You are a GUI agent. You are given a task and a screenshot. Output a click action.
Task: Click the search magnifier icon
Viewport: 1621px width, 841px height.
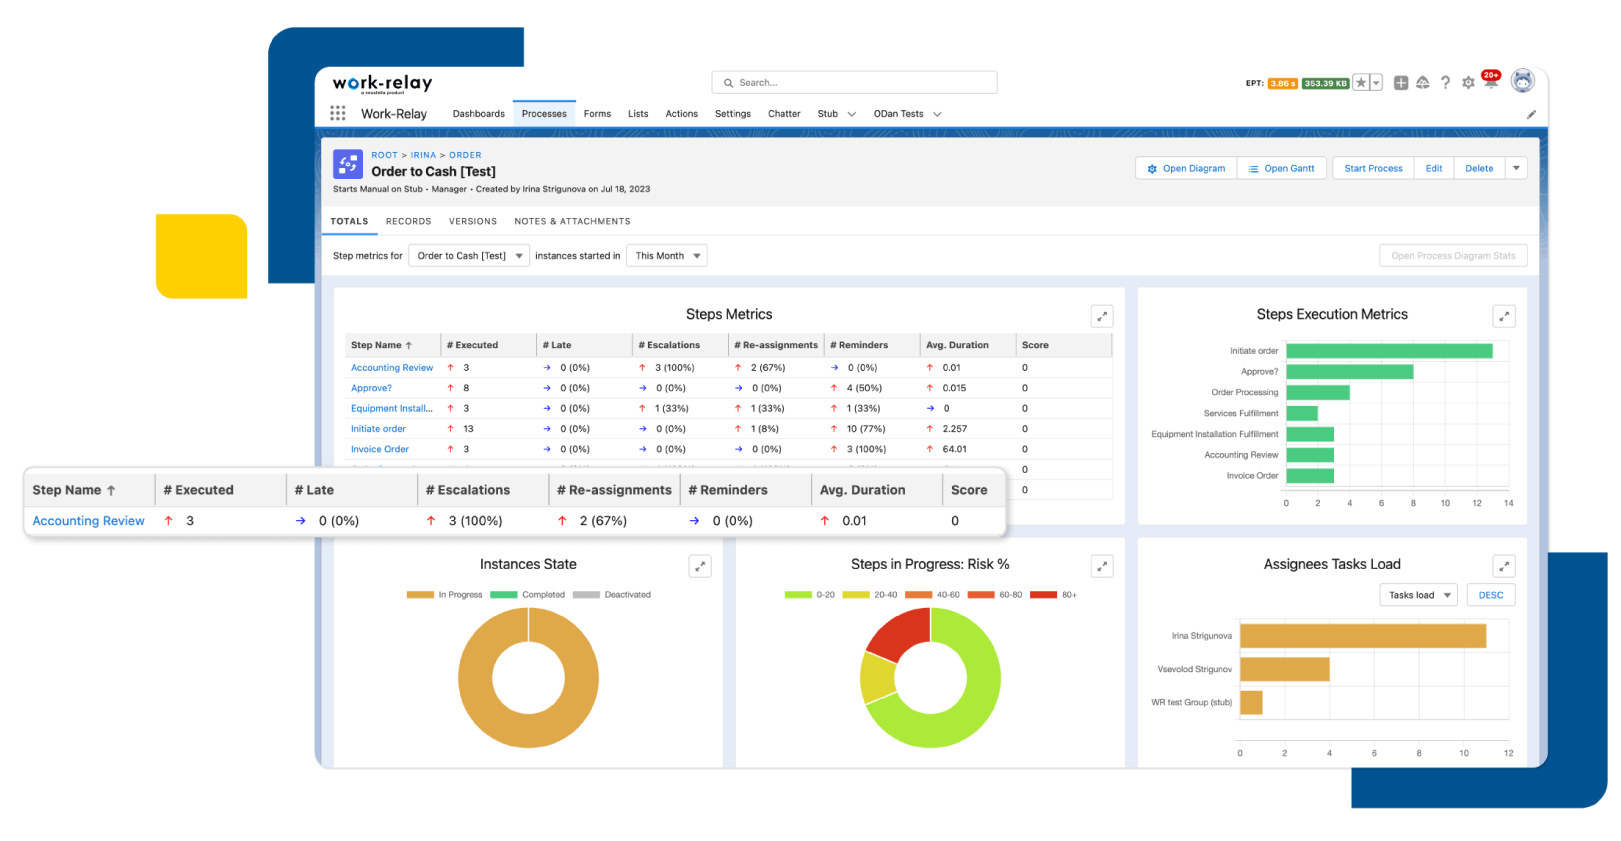coord(729,83)
